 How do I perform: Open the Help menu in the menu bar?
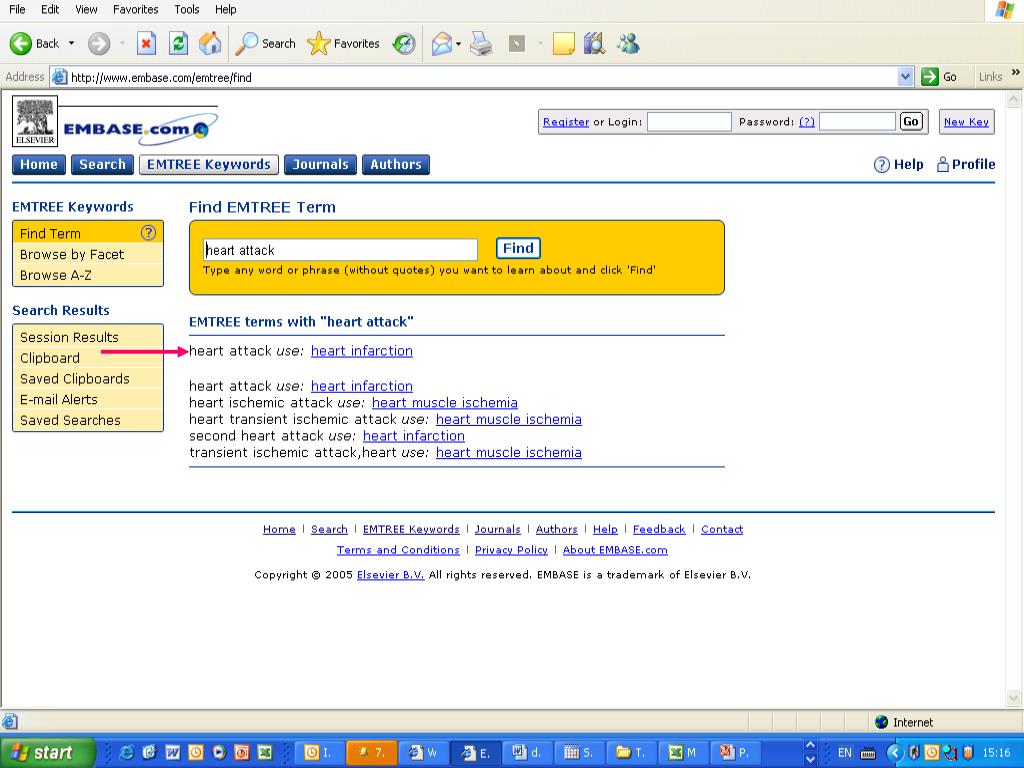click(x=226, y=9)
